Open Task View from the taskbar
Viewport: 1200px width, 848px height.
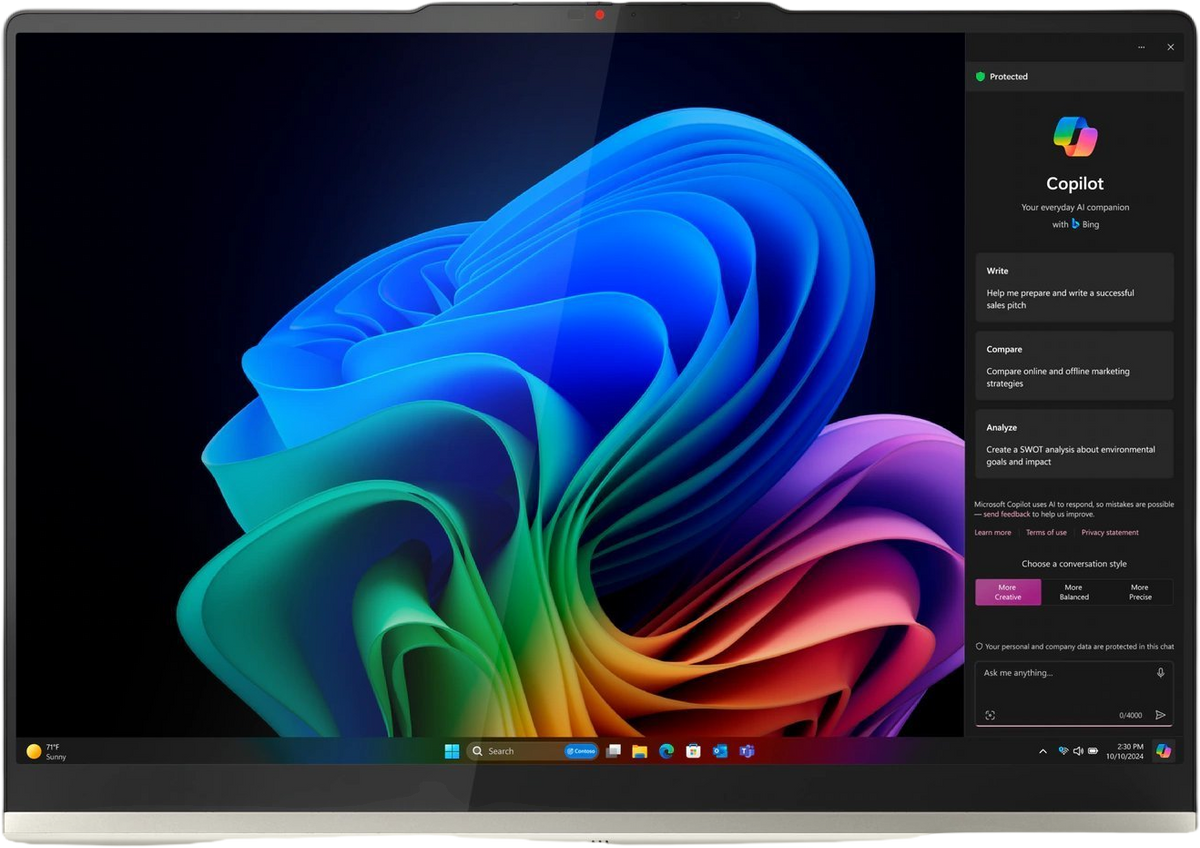pos(614,751)
